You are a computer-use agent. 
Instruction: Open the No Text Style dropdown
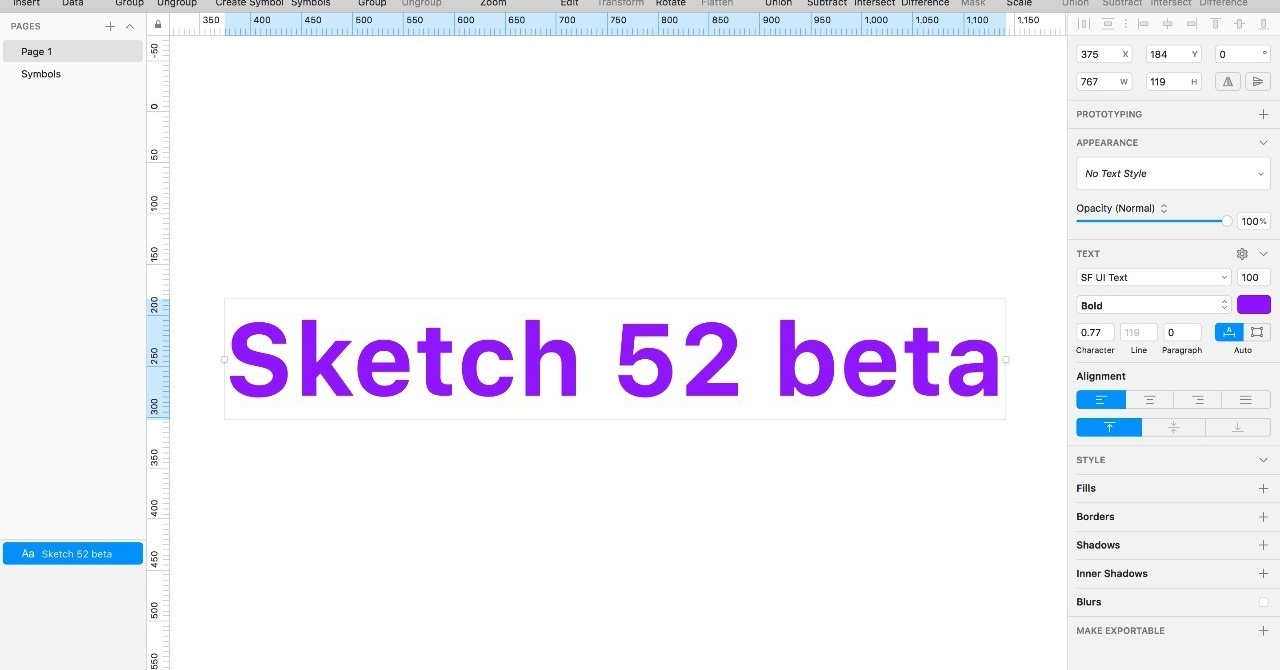coord(1173,174)
